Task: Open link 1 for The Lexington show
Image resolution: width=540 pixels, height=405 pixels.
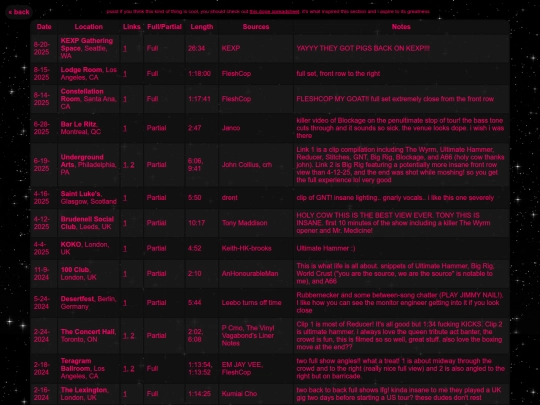Action: click(x=125, y=394)
